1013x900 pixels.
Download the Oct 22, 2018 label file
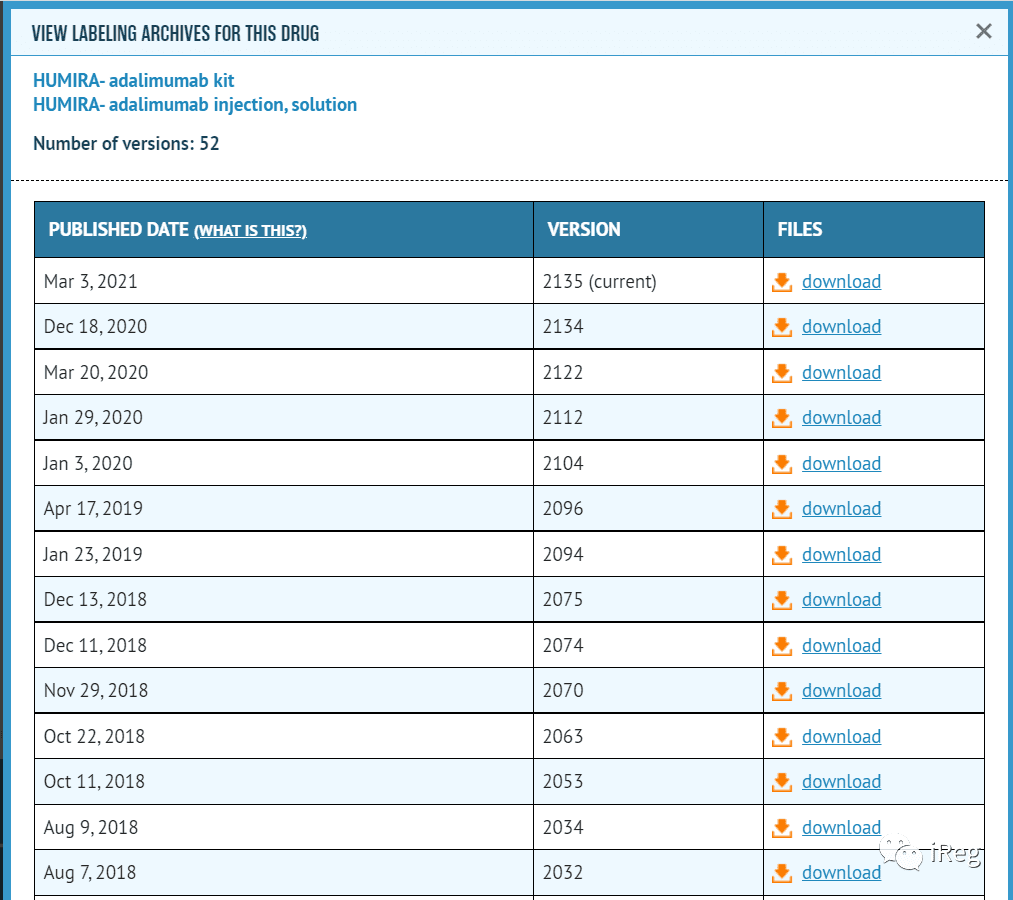[841, 737]
